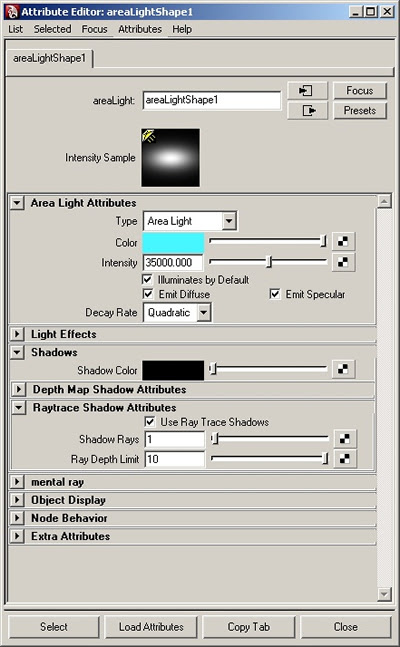
Task: Click the areaLight name input field
Action: click(x=212, y=100)
